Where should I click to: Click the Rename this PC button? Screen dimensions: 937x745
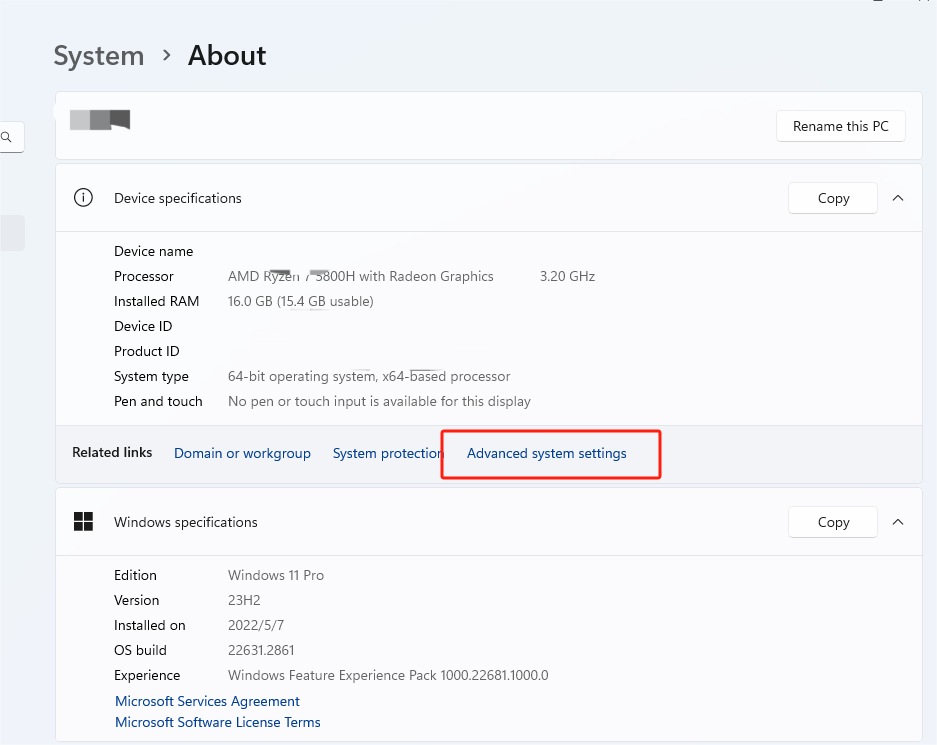(x=840, y=126)
